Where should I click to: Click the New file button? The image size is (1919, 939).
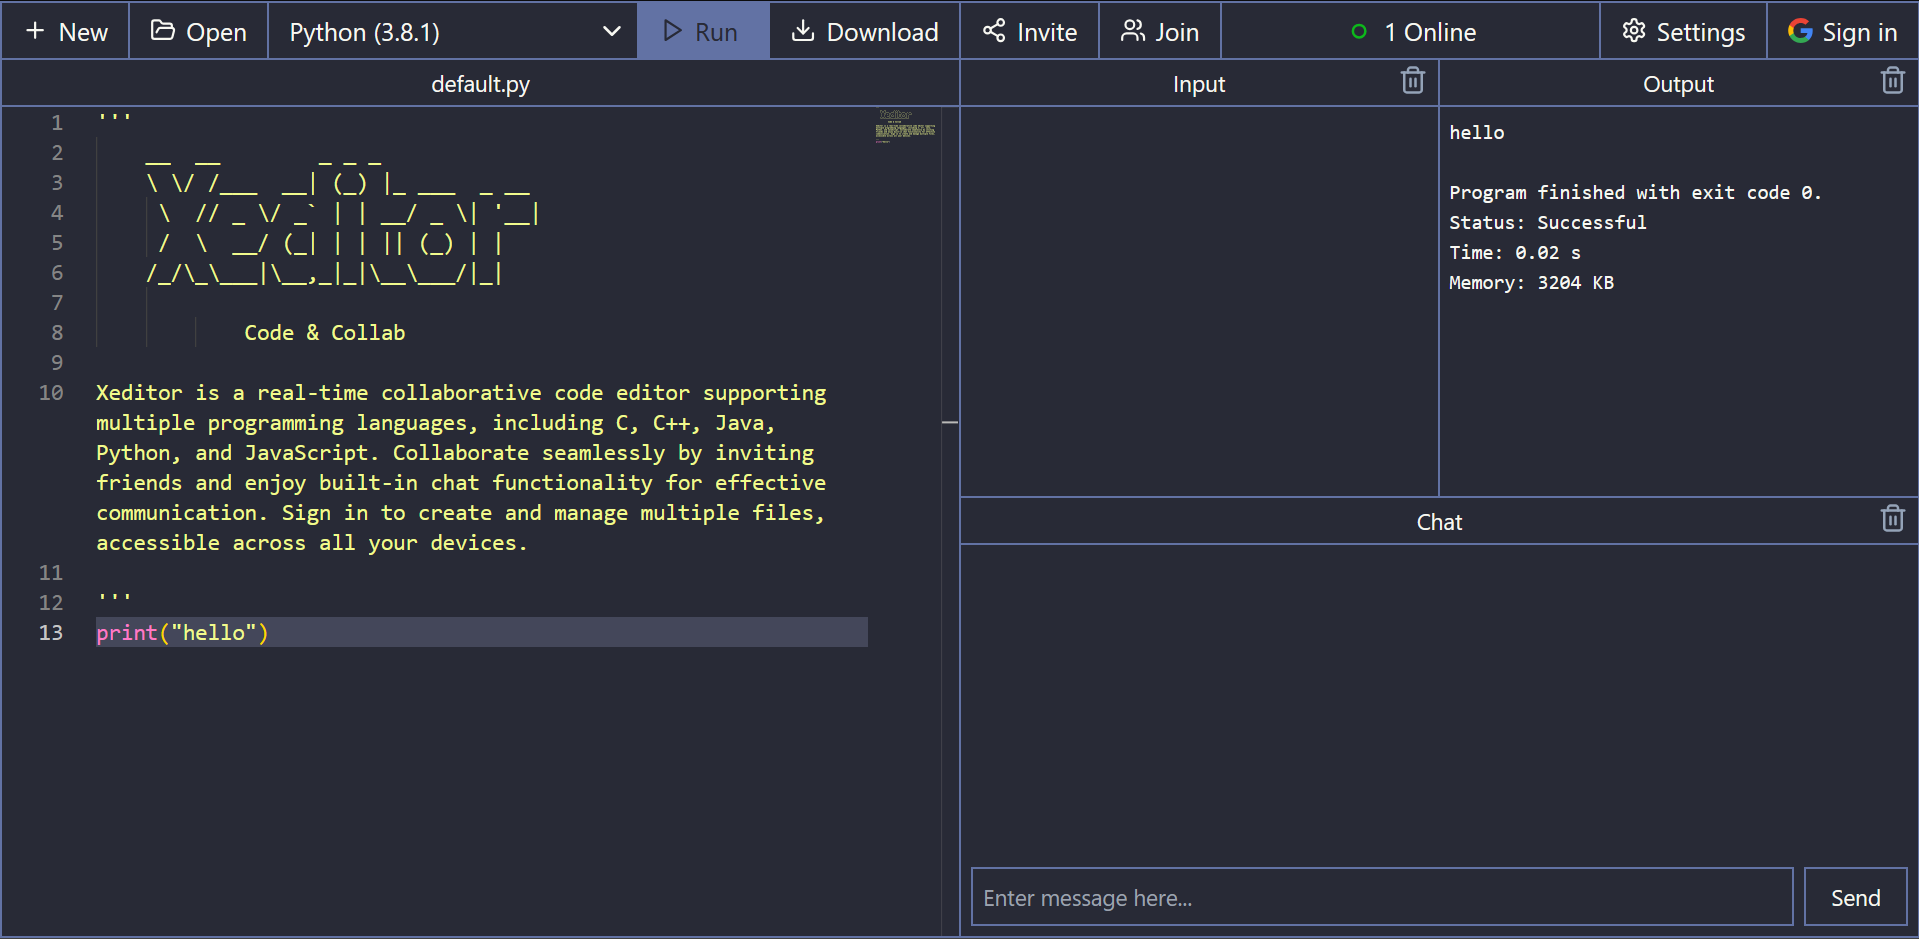click(x=66, y=32)
